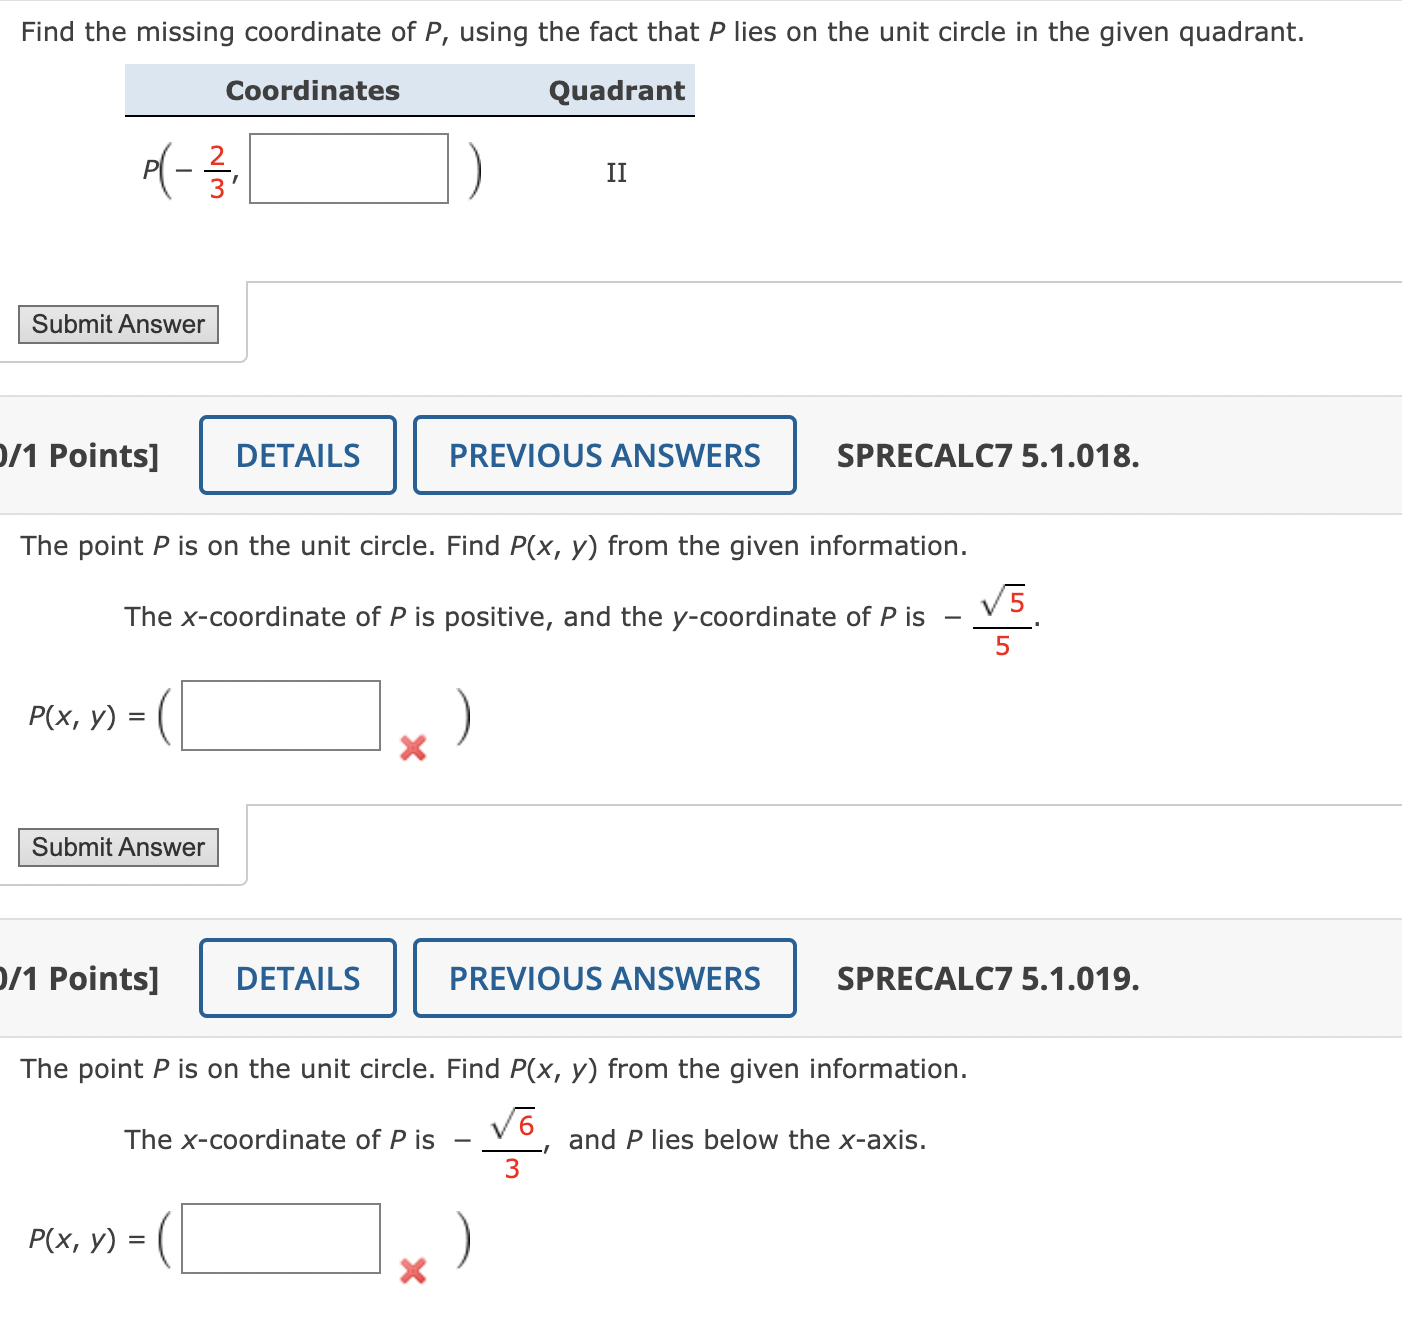Click the Coordinates column header
The height and width of the screenshot is (1324, 1402).
pos(312,90)
